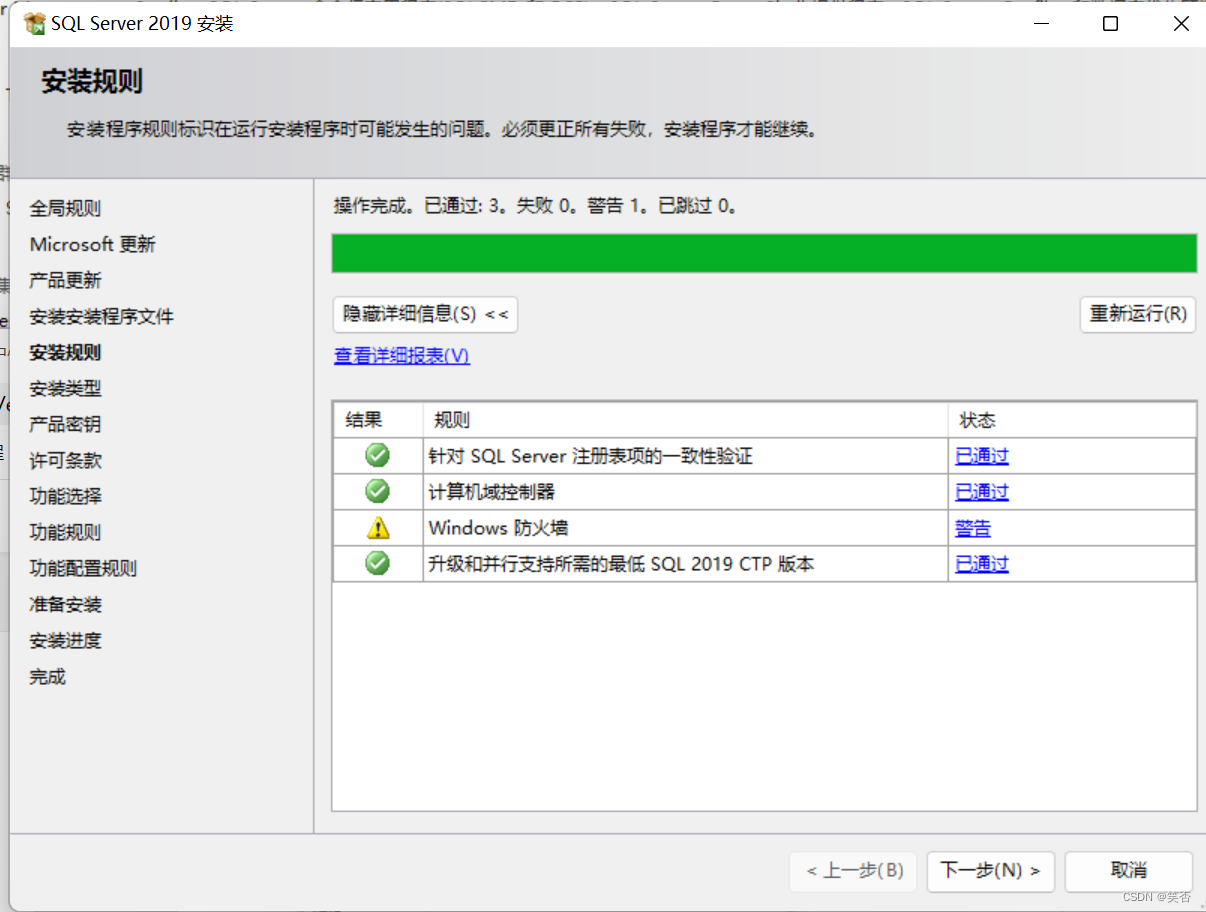
Task: Select 产品密钥 step in sidebar
Action: pyautogui.click(x=65, y=424)
